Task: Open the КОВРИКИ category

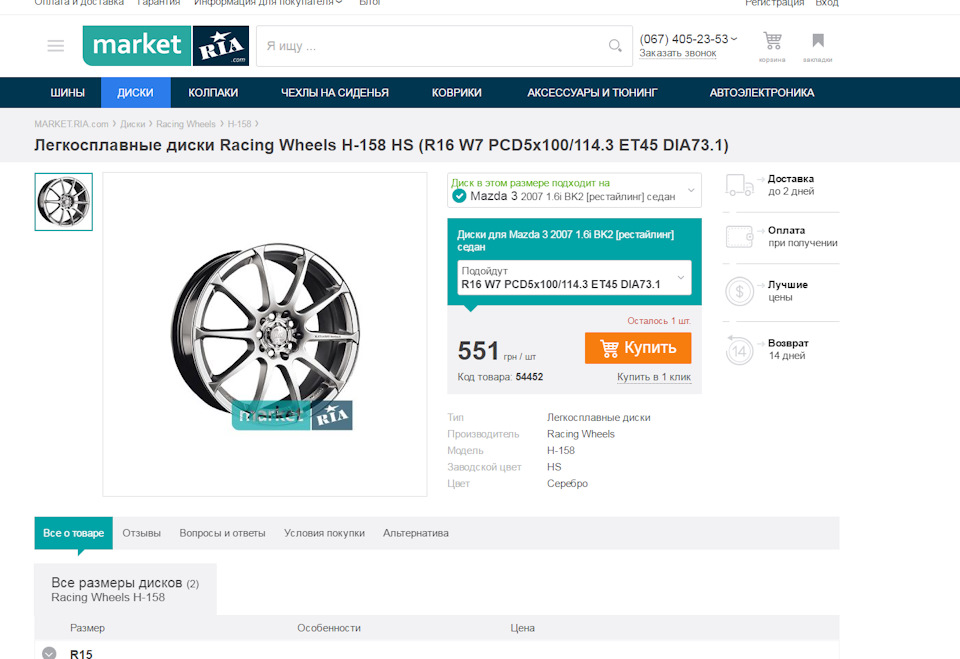Action: pos(457,92)
